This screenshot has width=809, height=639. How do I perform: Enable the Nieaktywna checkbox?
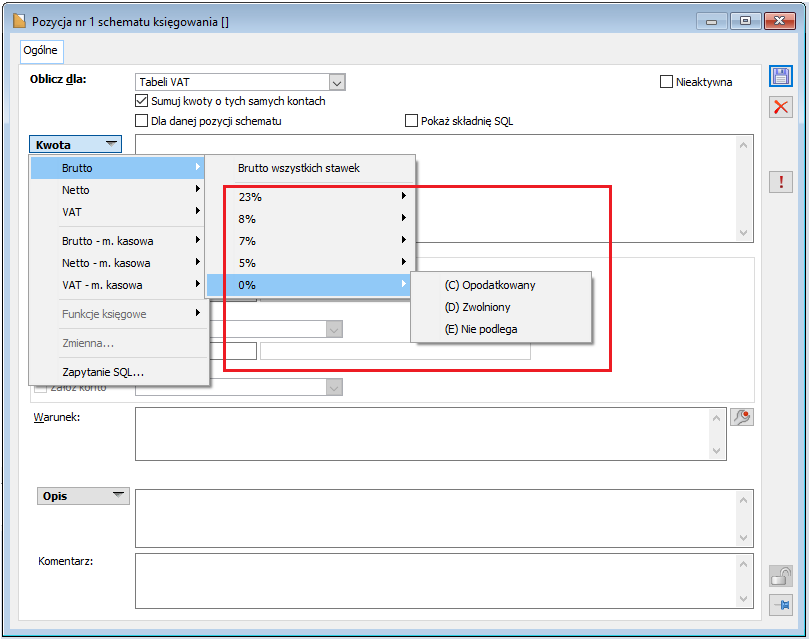[666, 82]
